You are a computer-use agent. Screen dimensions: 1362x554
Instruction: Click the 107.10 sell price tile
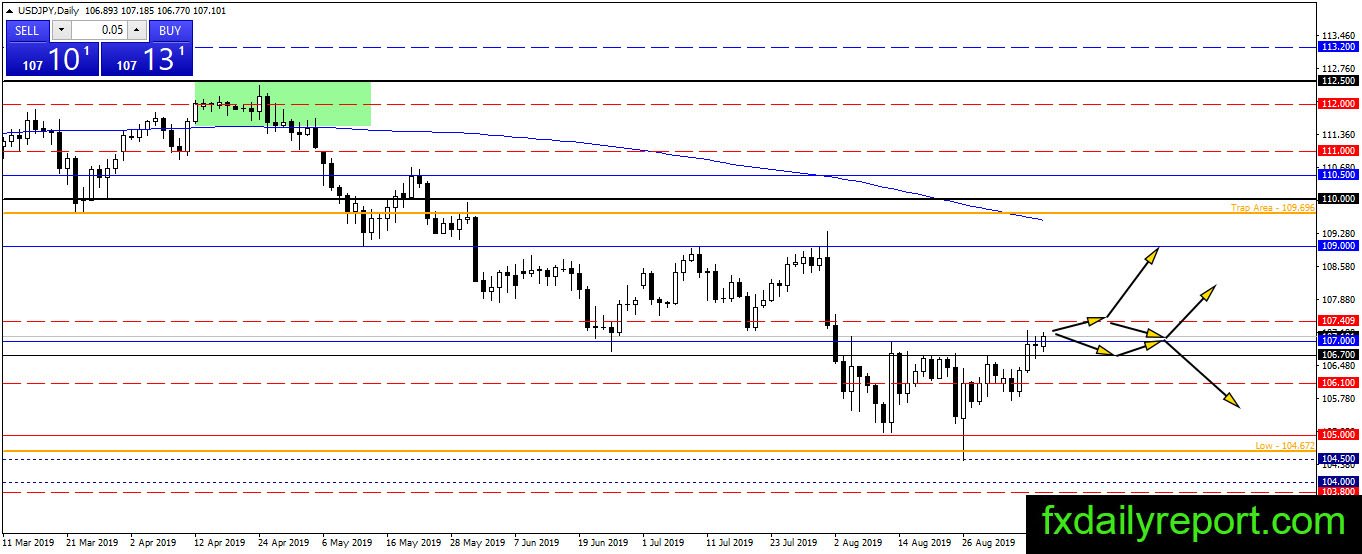pos(52,58)
